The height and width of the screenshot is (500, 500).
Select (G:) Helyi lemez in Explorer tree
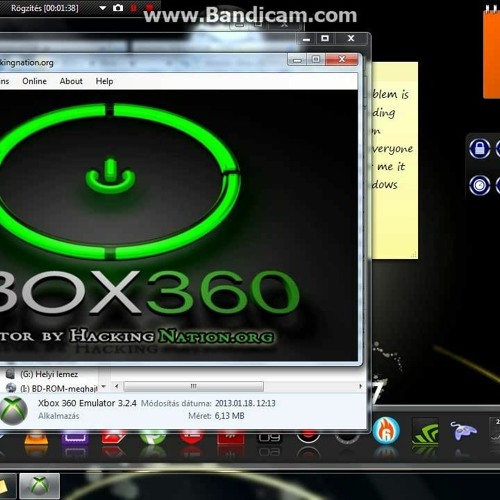(49, 374)
